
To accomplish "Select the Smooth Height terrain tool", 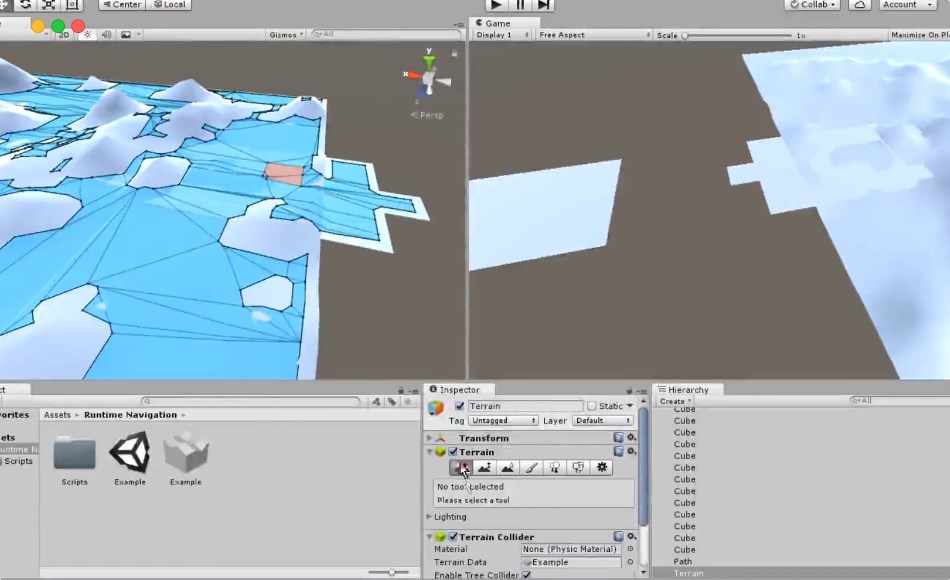I will (x=507, y=468).
